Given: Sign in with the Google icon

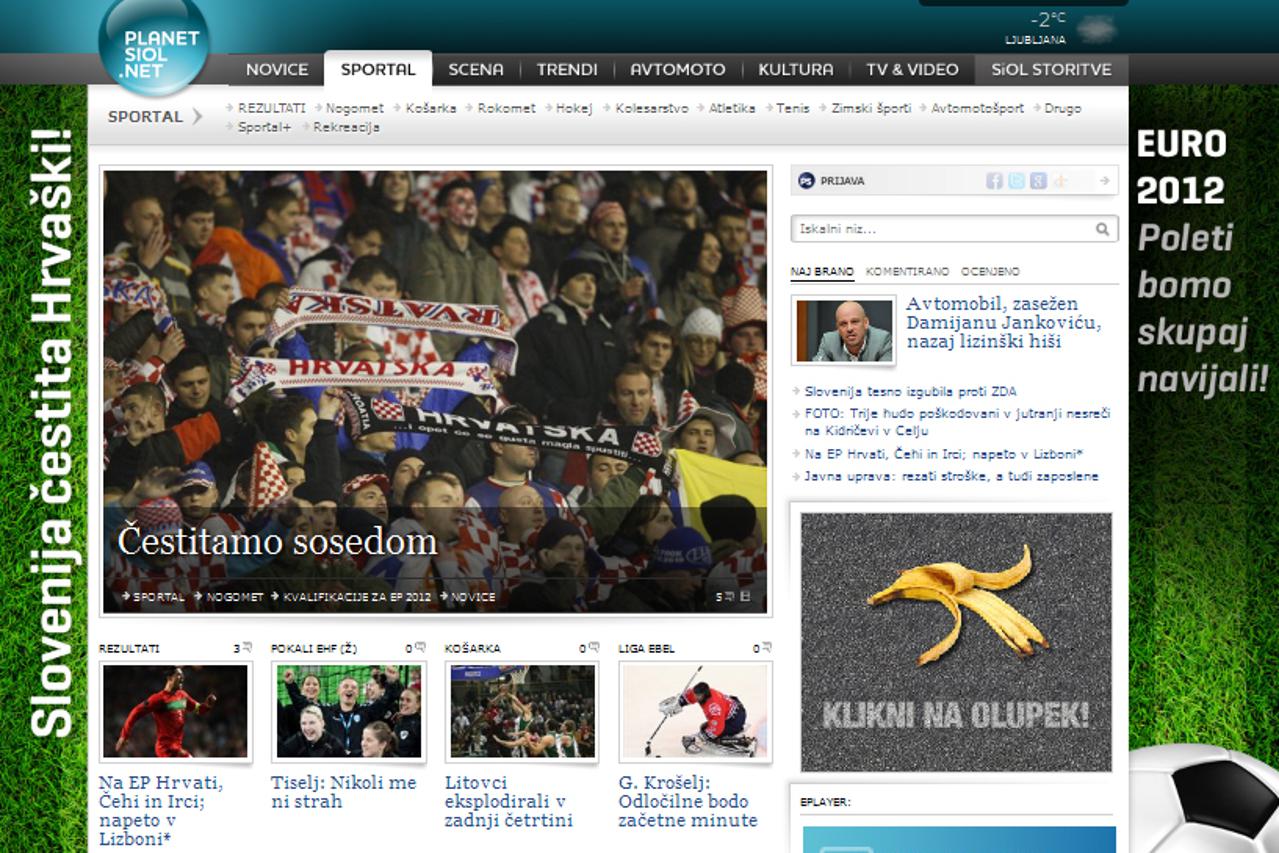Looking at the screenshot, I should [x=1038, y=181].
